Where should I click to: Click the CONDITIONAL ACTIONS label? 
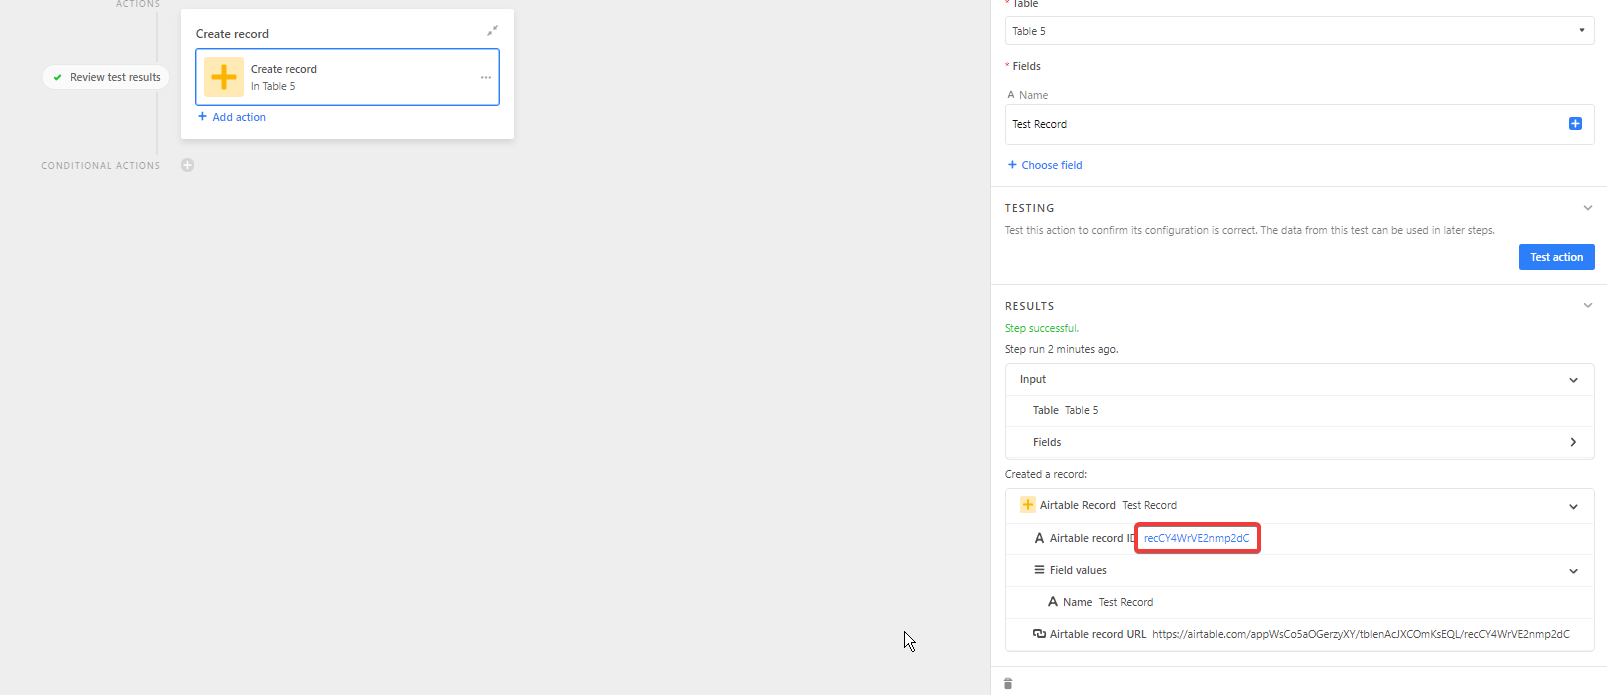click(x=101, y=166)
